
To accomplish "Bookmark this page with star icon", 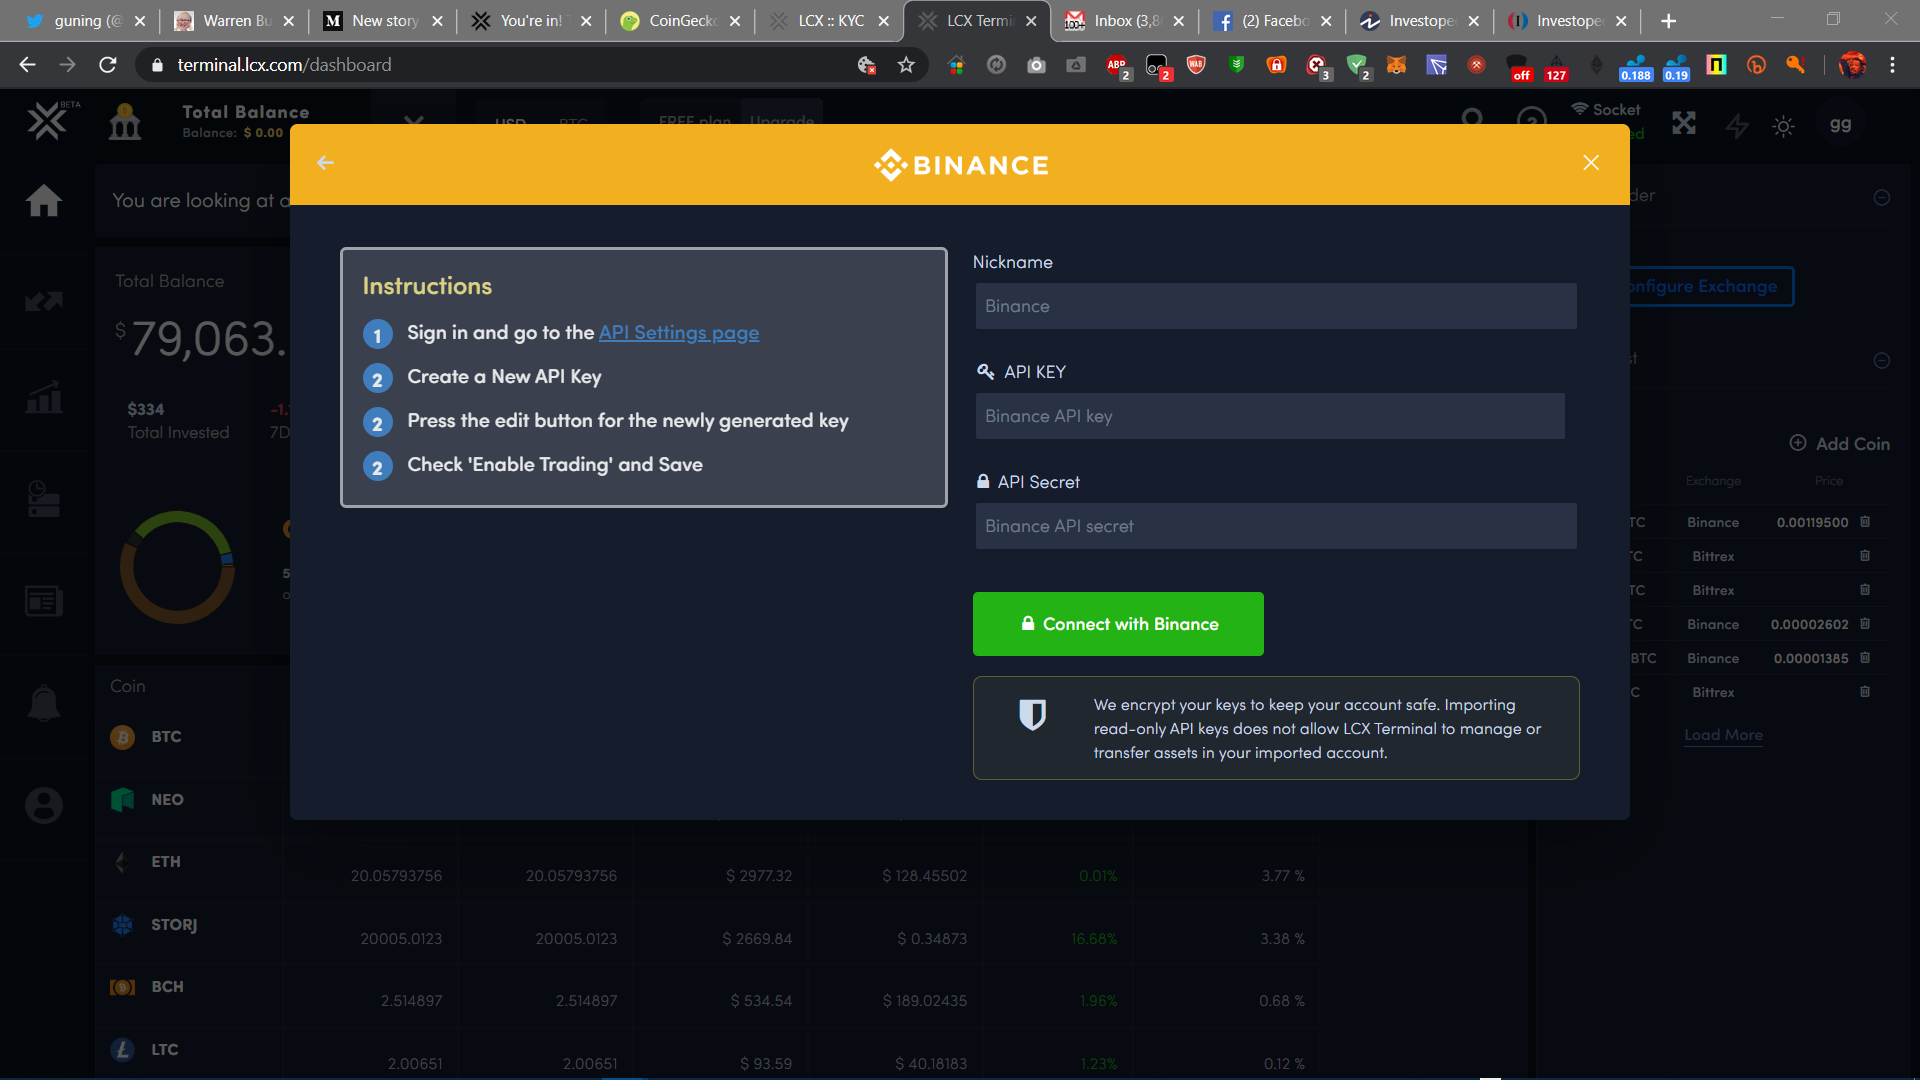I will [906, 65].
